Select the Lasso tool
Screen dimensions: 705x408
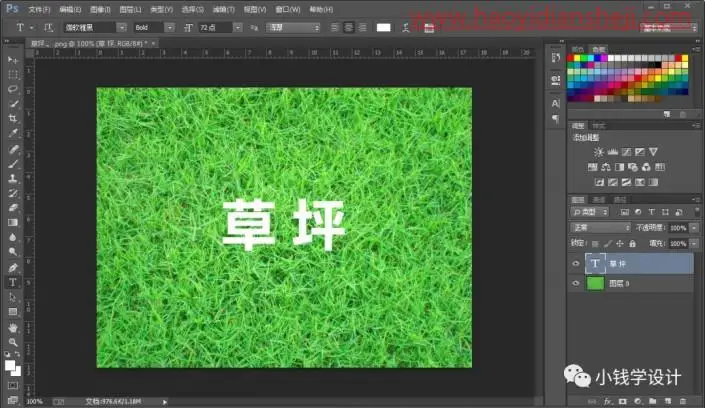tap(13, 89)
